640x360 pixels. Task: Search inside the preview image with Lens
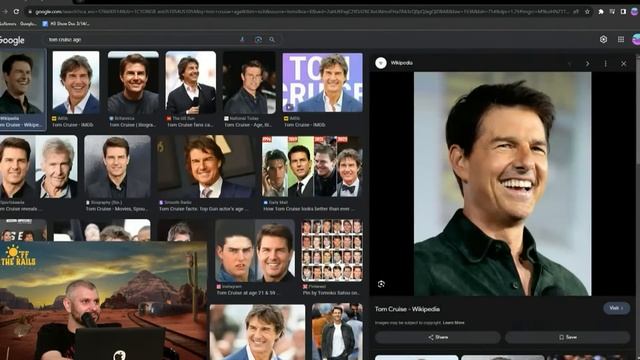[x=381, y=284]
